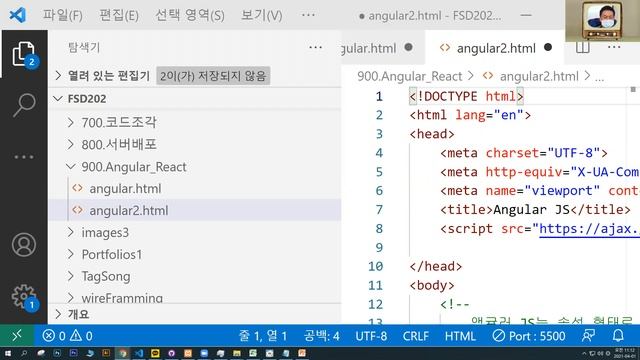The width and height of the screenshot is (640, 360).
Task: Click the angular2.html breadcrumb
Action: 539,76
